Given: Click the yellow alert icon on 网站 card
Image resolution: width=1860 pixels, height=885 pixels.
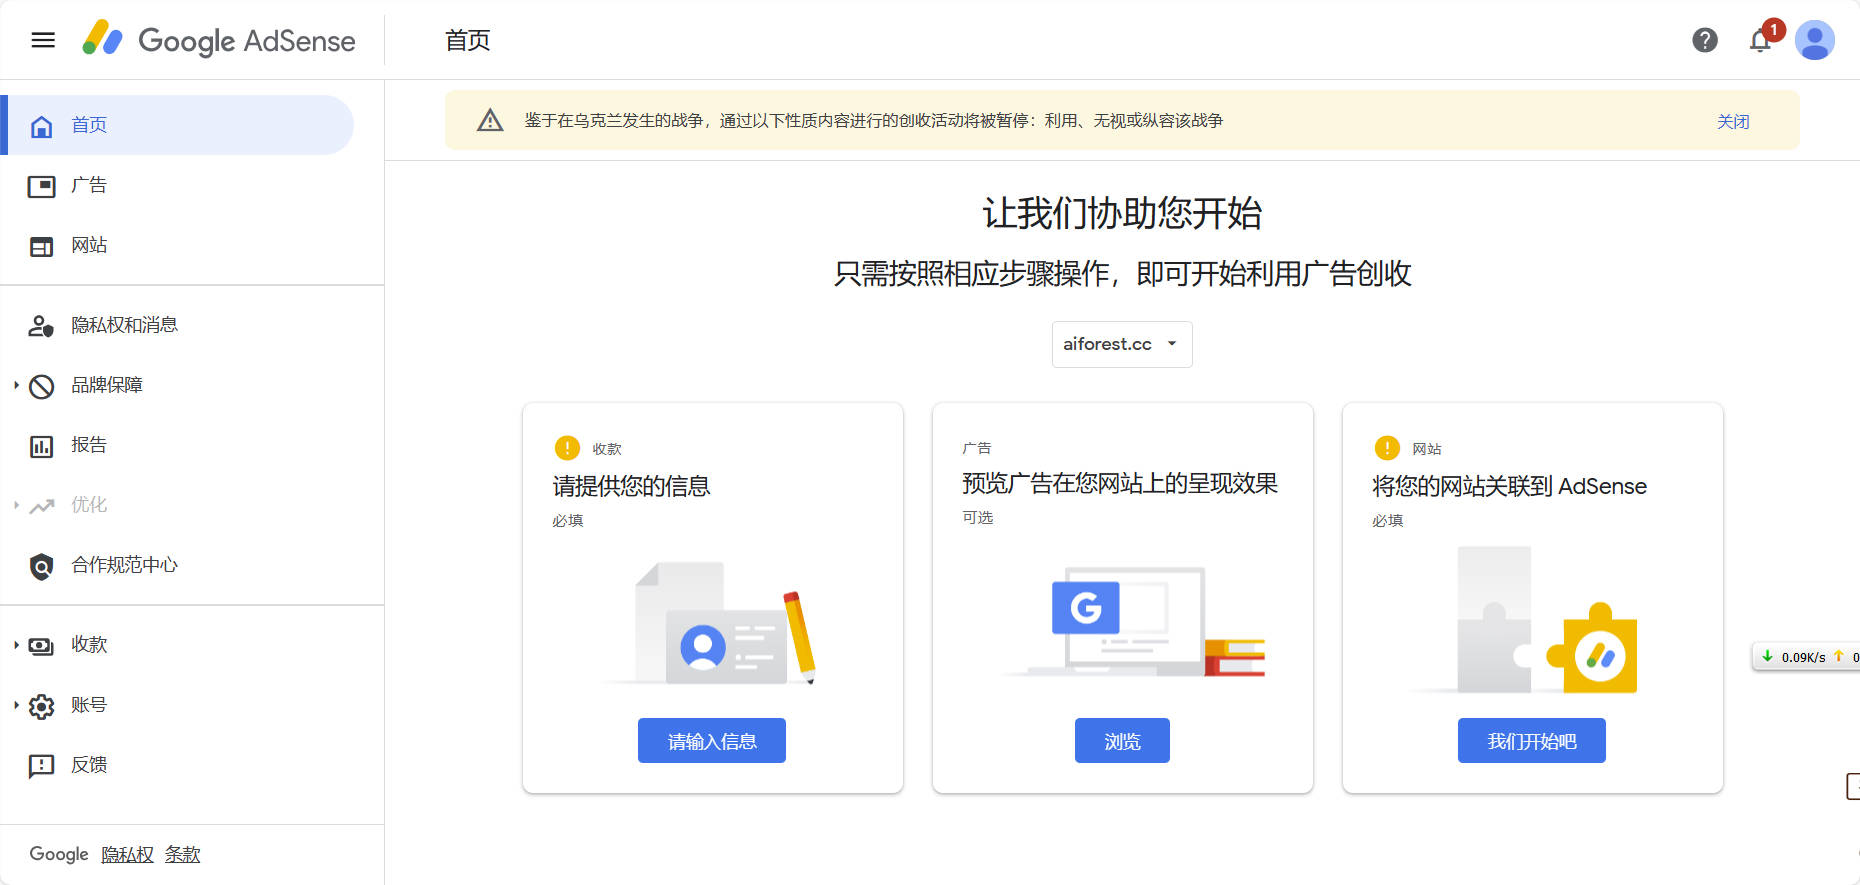Looking at the screenshot, I should pyautogui.click(x=1387, y=448).
